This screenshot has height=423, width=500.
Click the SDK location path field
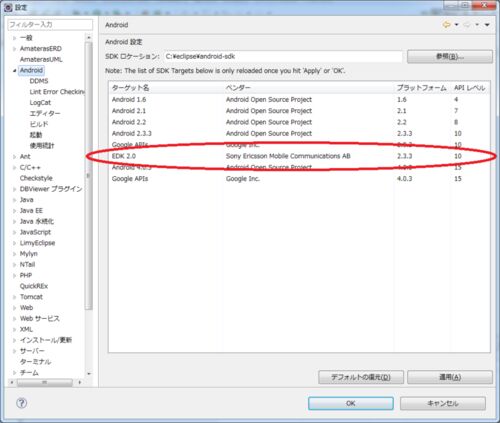click(x=283, y=56)
